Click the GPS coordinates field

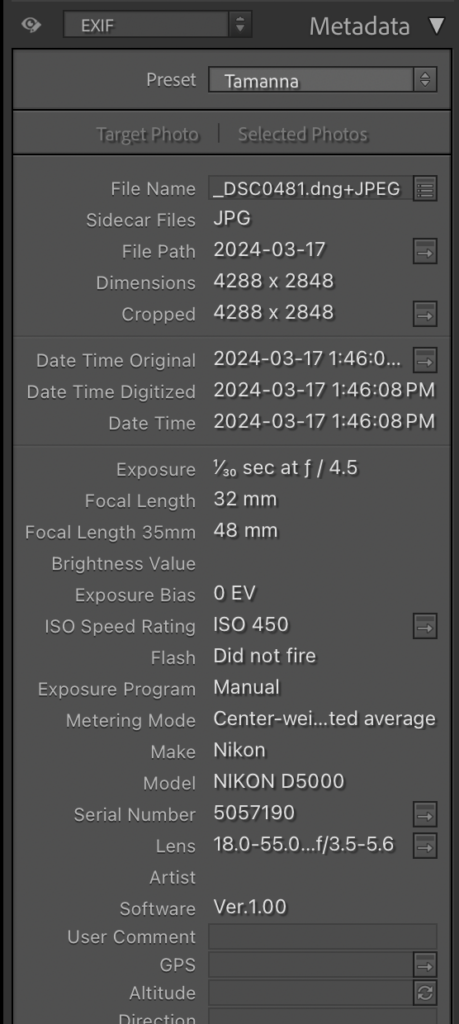[x=311, y=965]
